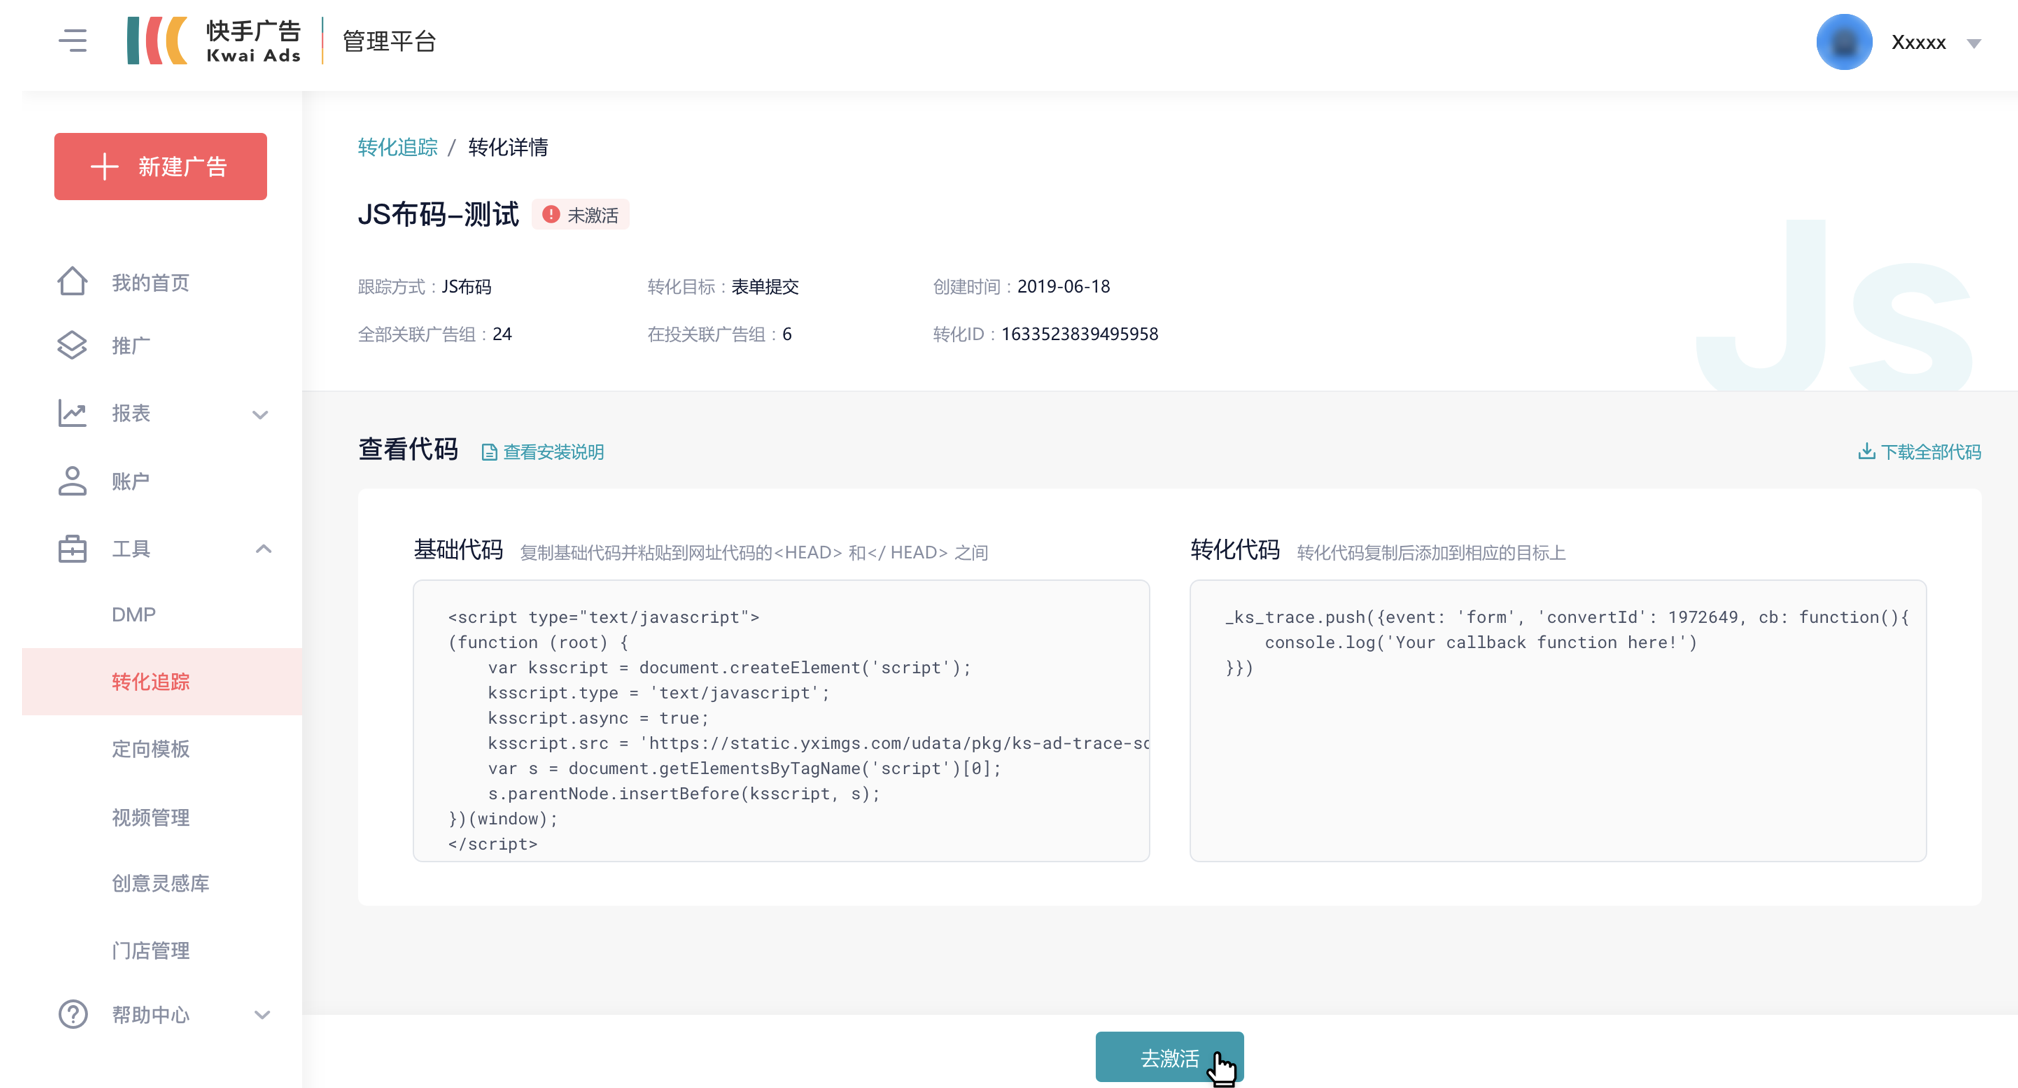
Task: Click the question mark icon for 帮助中心
Action: [x=72, y=1014]
